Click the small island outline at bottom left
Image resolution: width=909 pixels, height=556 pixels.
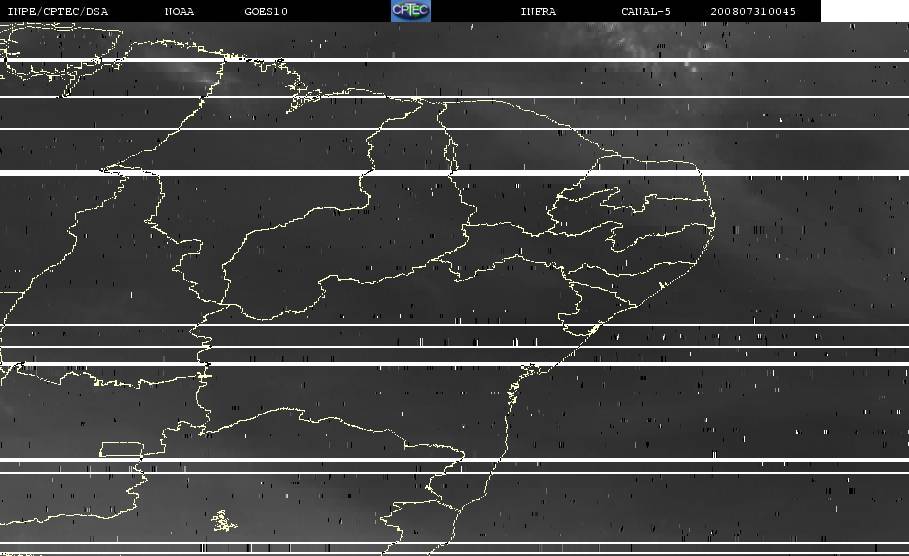(x=222, y=520)
